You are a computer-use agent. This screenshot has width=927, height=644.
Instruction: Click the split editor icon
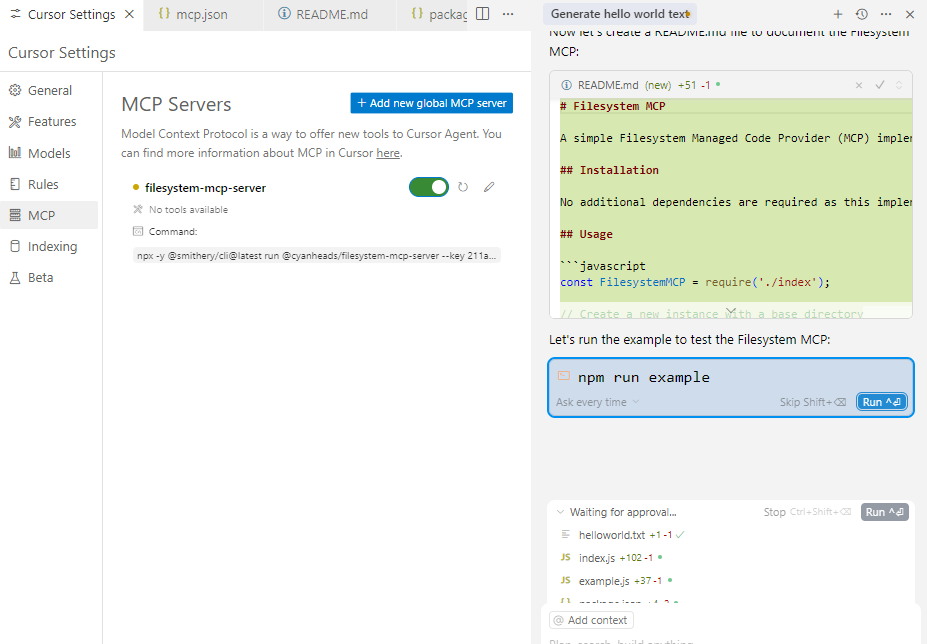click(482, 14)
